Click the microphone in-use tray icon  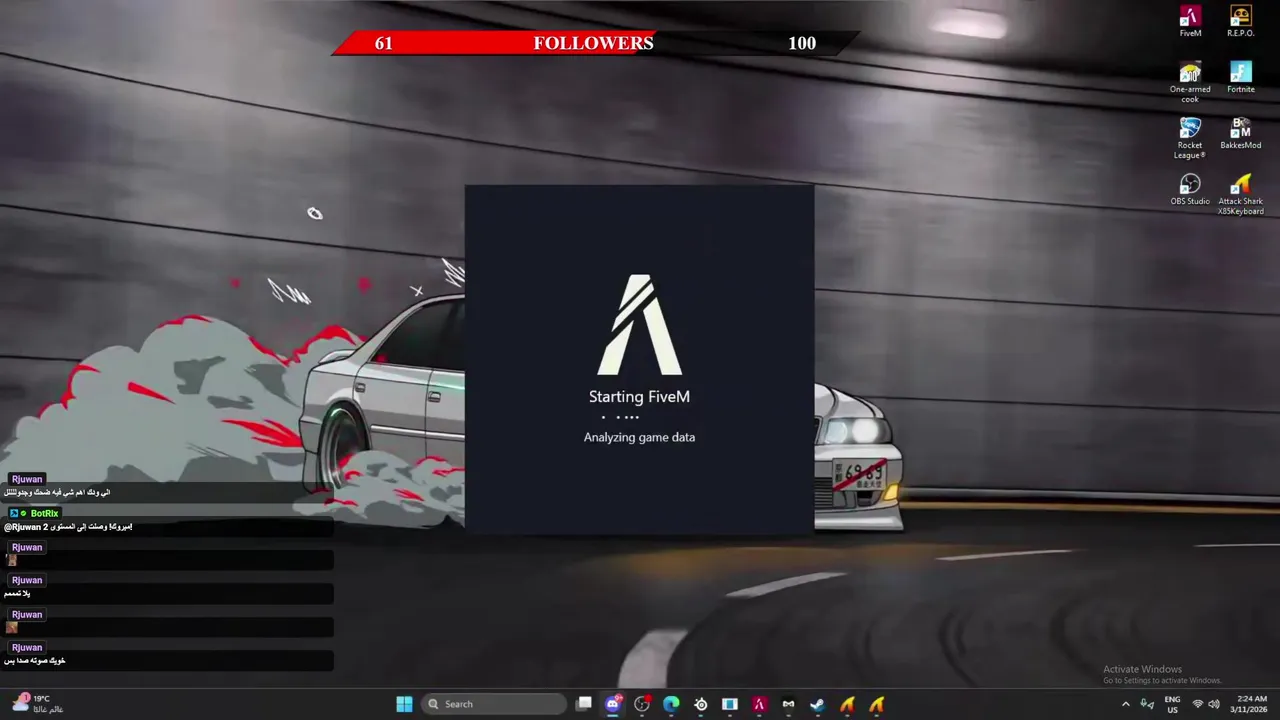point(1147,704)
